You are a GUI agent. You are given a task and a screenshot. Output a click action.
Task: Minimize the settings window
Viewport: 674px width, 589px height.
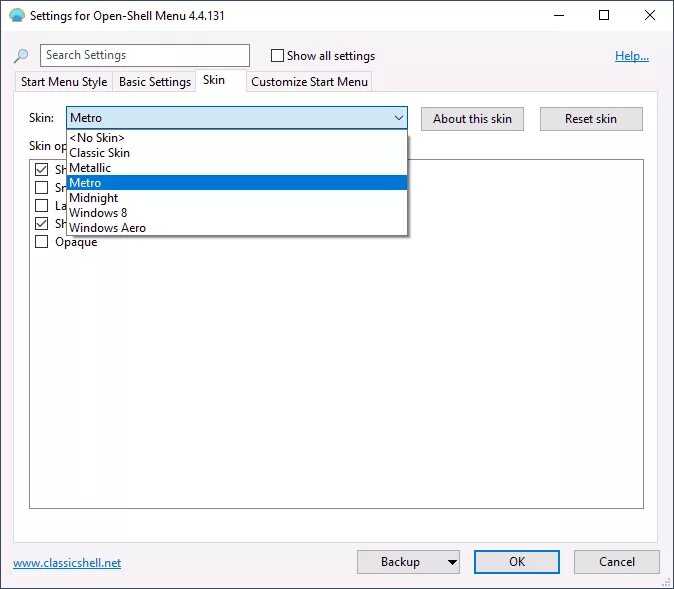(x=559, y=15)
